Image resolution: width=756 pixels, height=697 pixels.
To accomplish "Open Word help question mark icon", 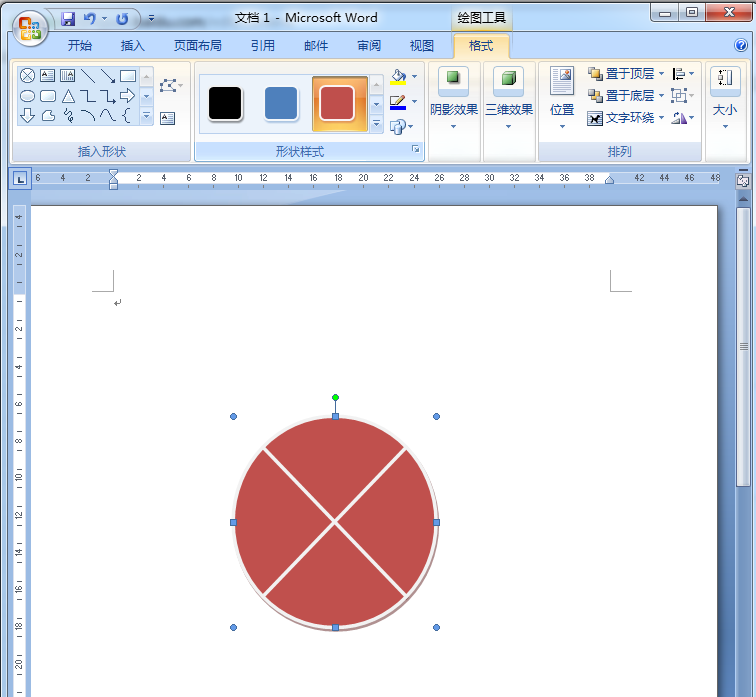I will coord(739,45).
